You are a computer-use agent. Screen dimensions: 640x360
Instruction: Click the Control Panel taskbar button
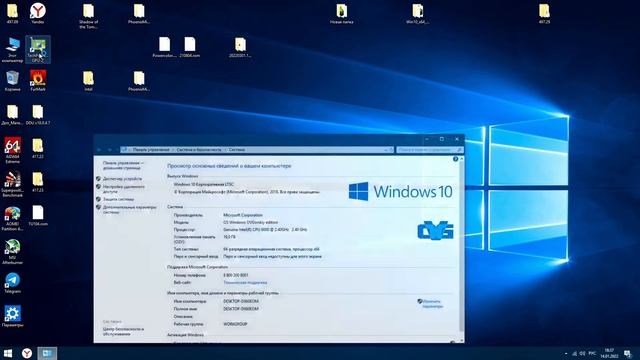47,353
